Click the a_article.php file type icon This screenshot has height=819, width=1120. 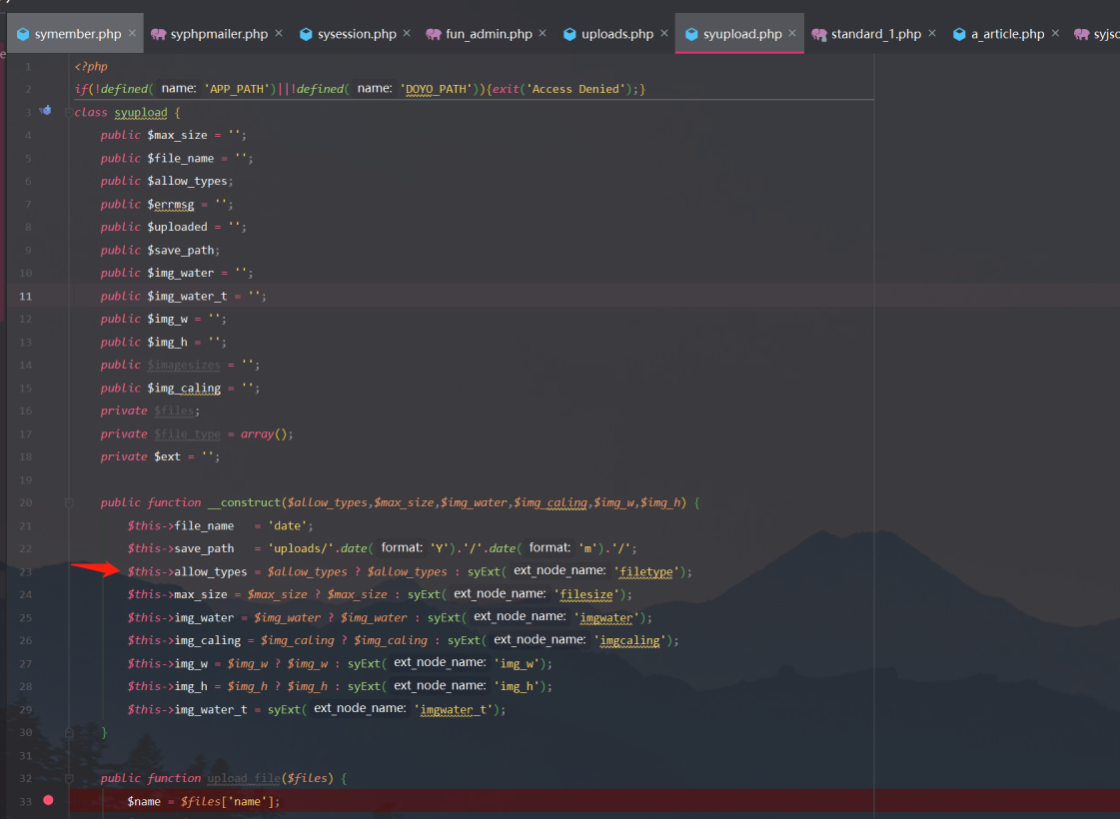[959, 34]
